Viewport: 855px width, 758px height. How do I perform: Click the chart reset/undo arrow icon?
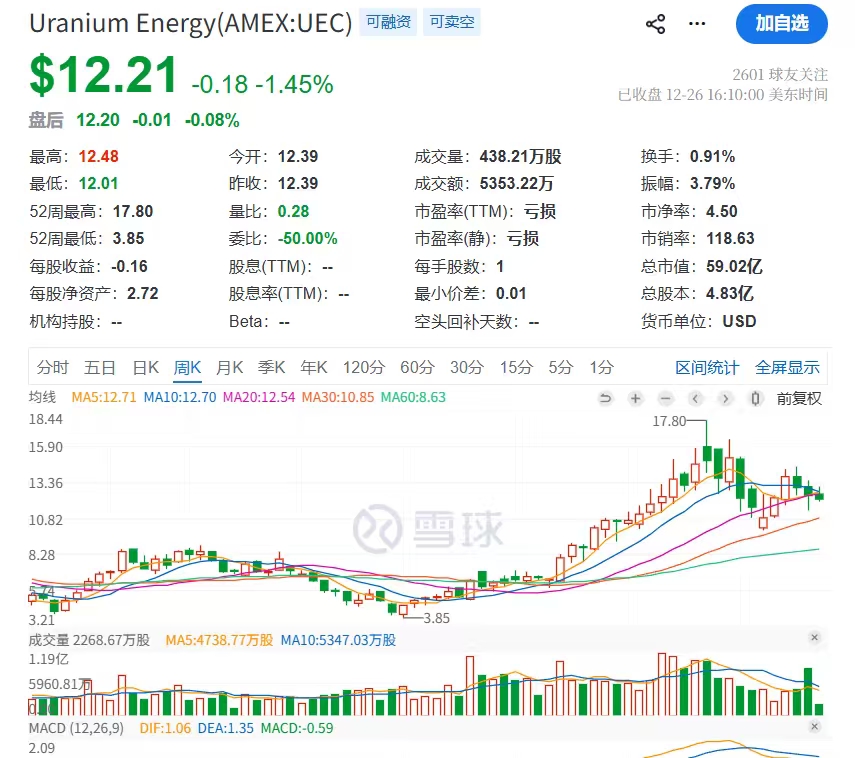tap(605, 399)
